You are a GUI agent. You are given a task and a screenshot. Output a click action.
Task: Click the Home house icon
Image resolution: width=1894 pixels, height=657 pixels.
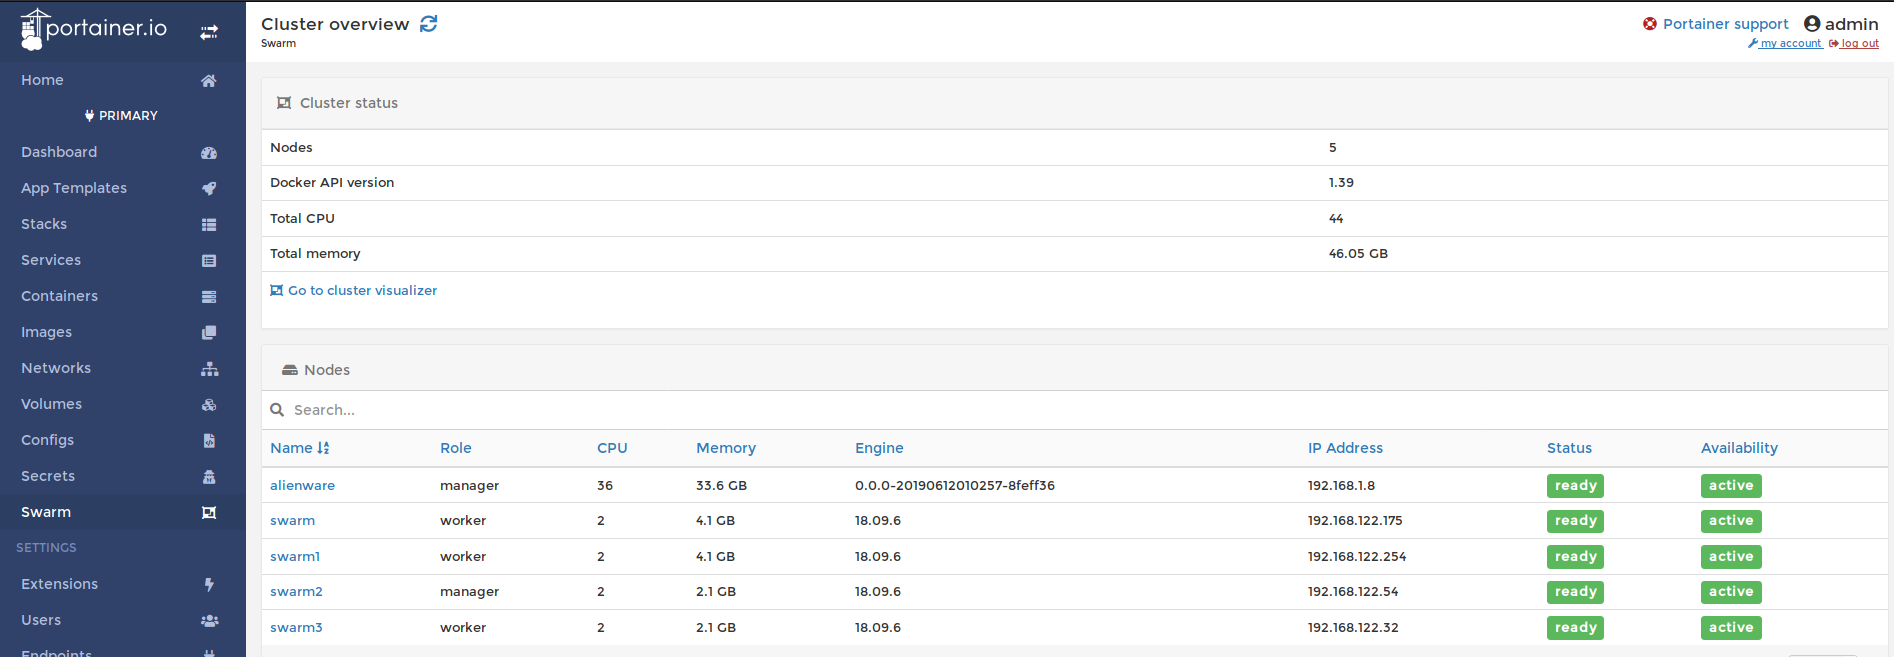click(209, 81)
